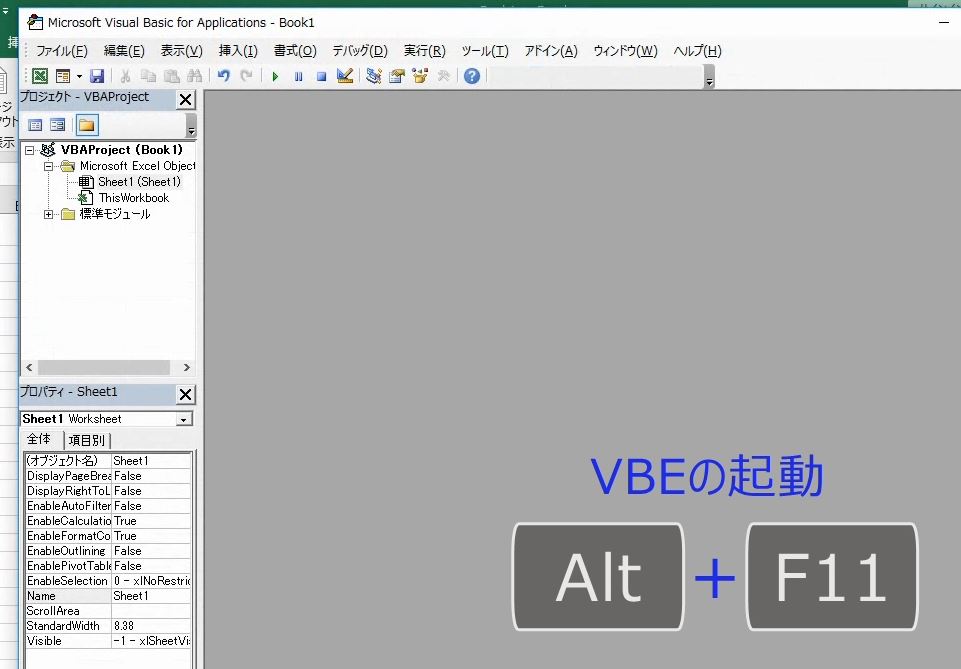The height and width of the screenshot is (669, 961).
Task: Close the プロジェクト - VBAProject panel
Action: click(x=185, y=99)
